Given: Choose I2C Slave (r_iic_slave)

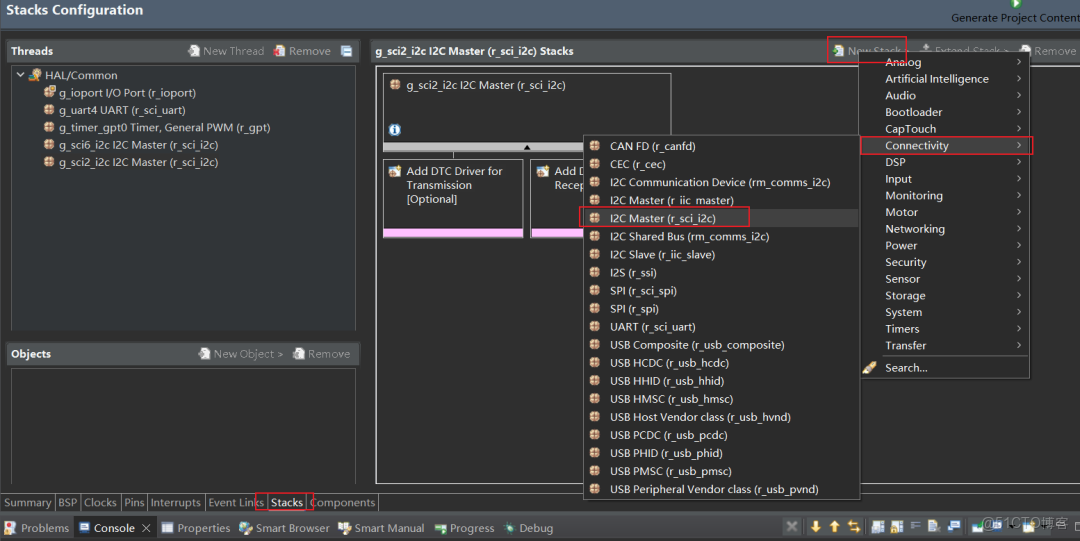Looking at the screenshot, I should point(721,254).
